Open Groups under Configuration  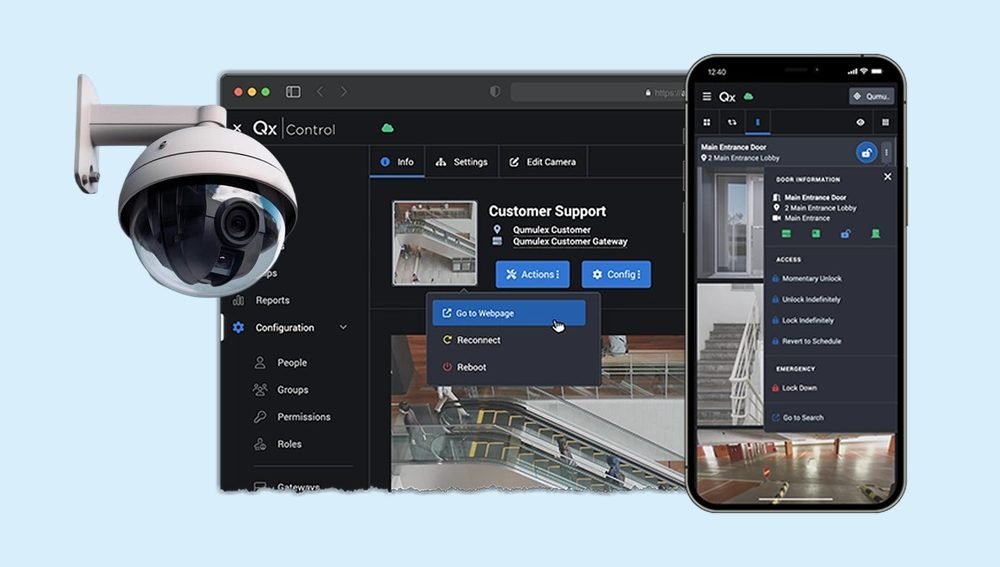pyautogui.click(x=293, y=390)
